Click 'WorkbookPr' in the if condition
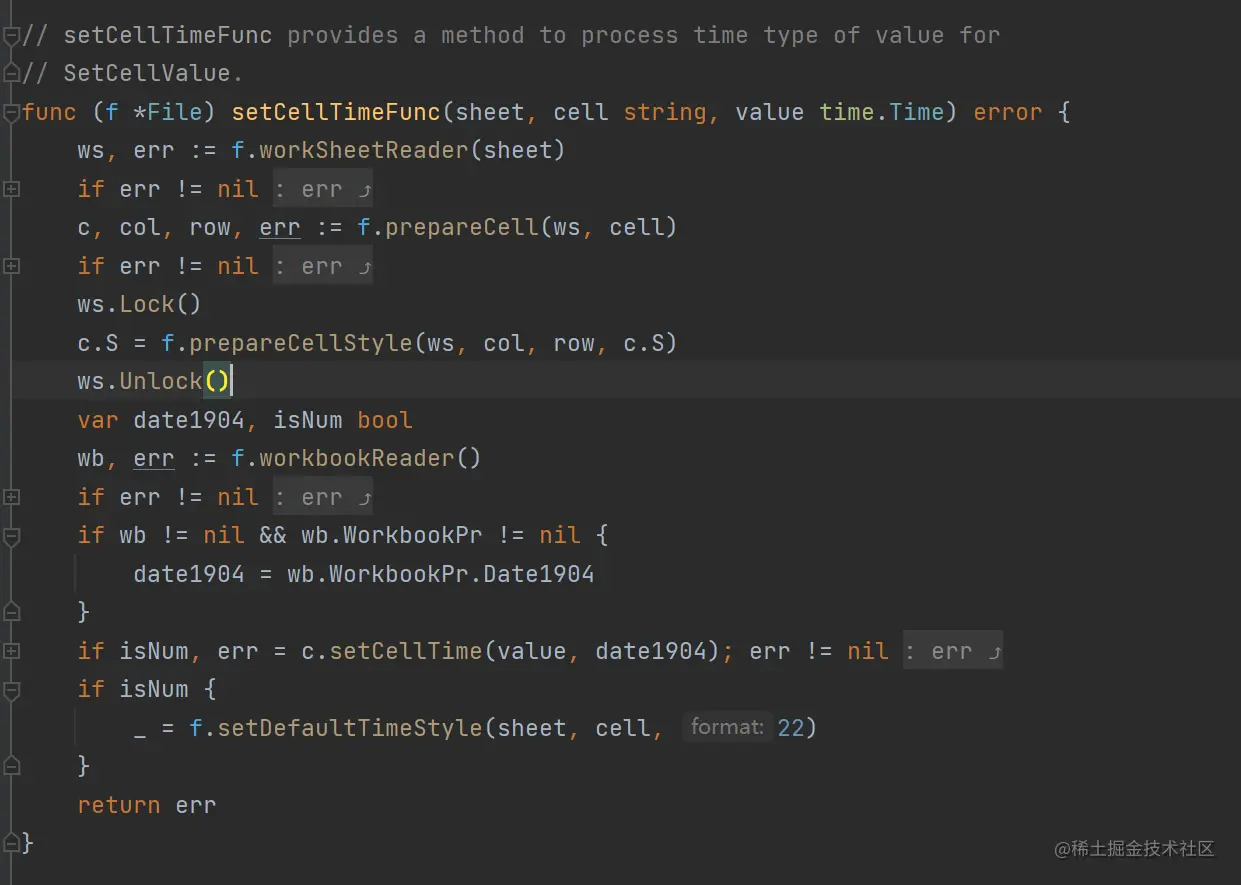This screenshot has width=1241, height=885. 413,535
